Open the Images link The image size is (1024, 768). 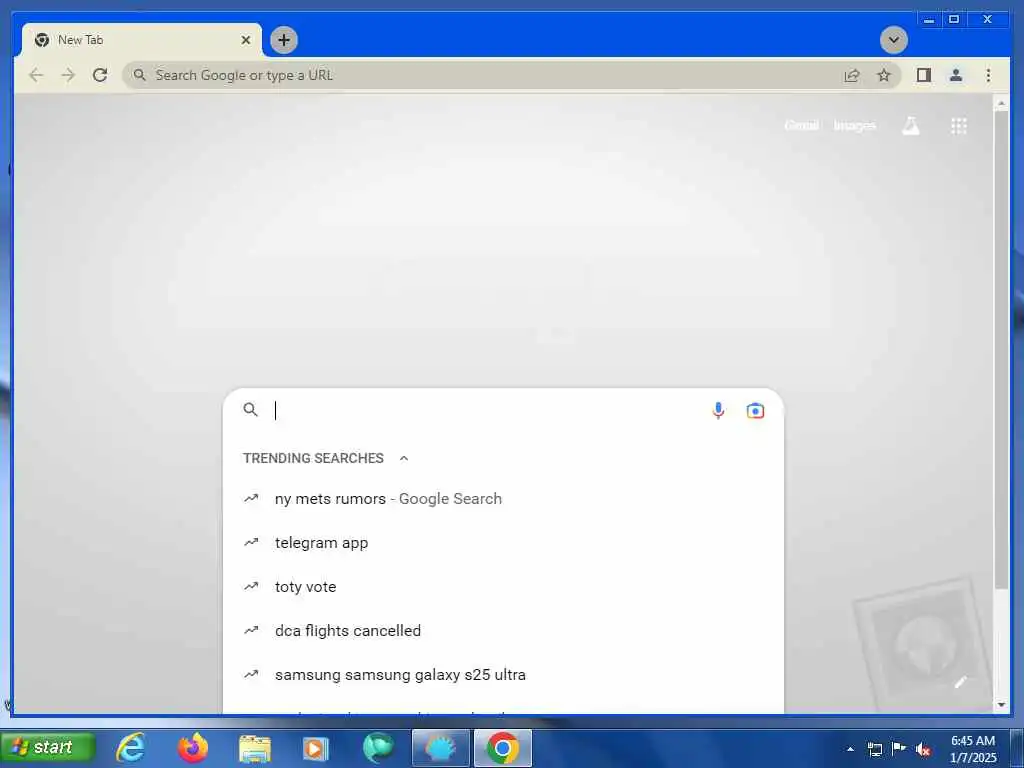point(854,125)
